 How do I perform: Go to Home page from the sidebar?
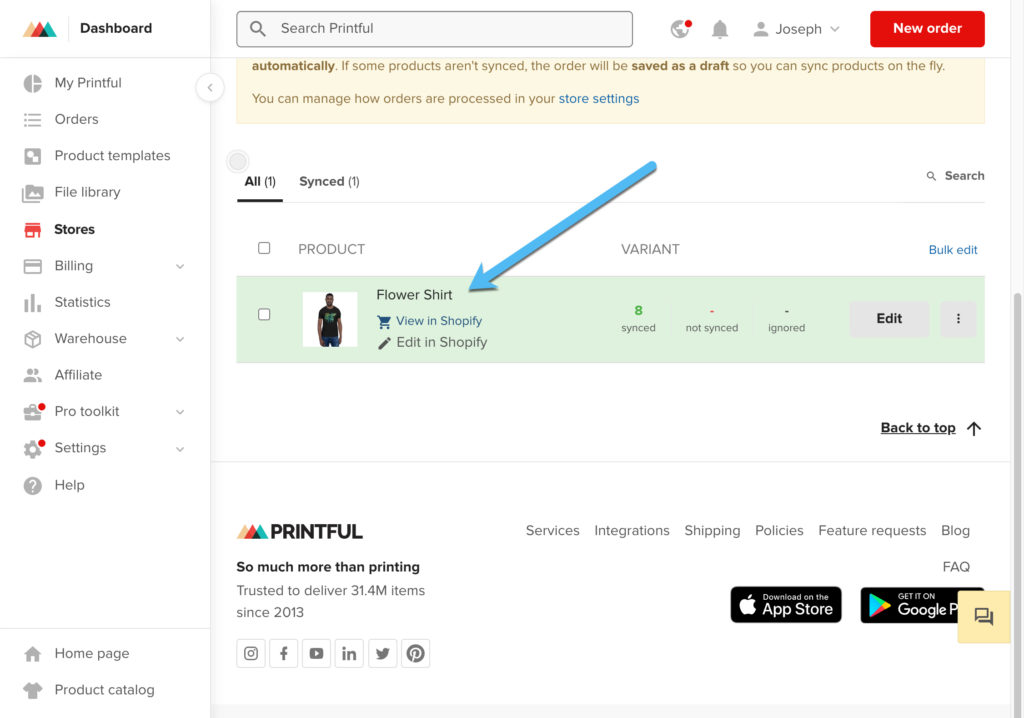point(91,653)
